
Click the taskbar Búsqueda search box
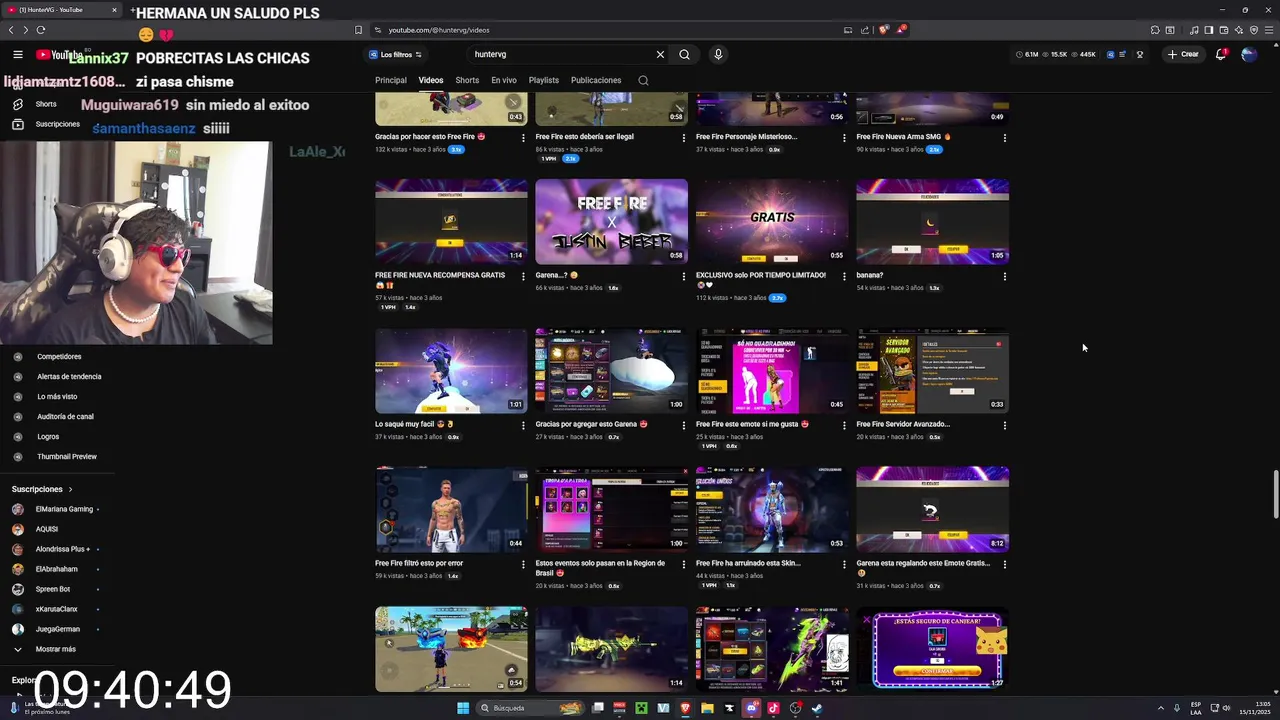[530, 708]
